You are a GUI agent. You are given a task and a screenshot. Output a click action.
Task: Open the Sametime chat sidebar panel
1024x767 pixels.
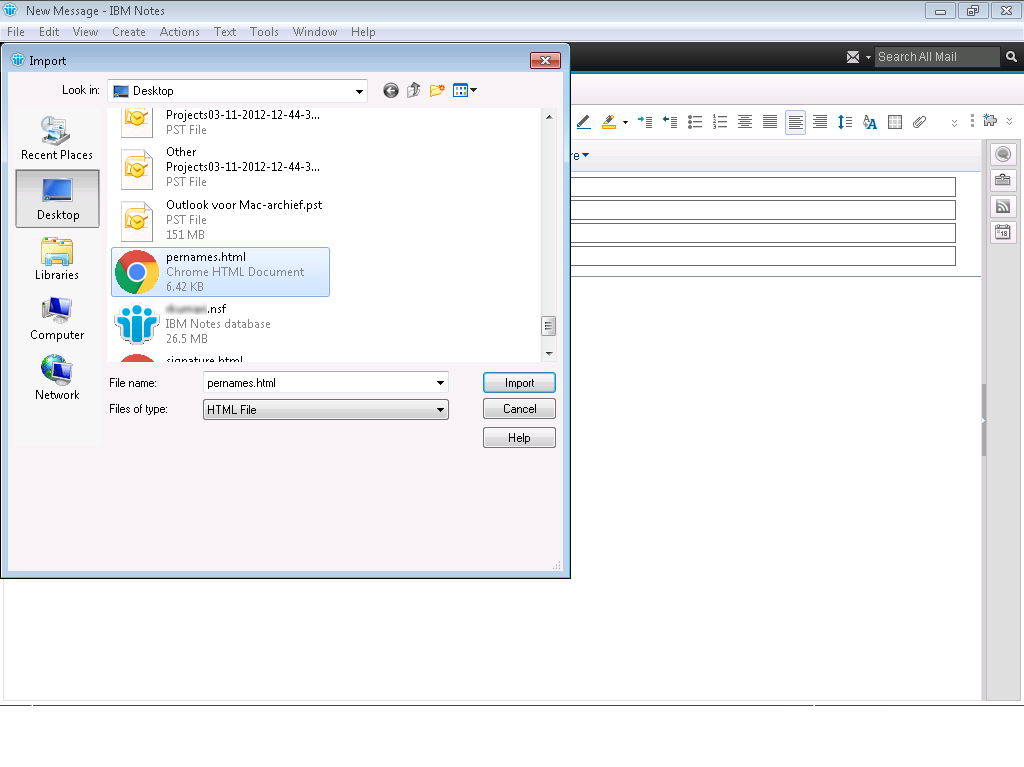click(1003, 154)
